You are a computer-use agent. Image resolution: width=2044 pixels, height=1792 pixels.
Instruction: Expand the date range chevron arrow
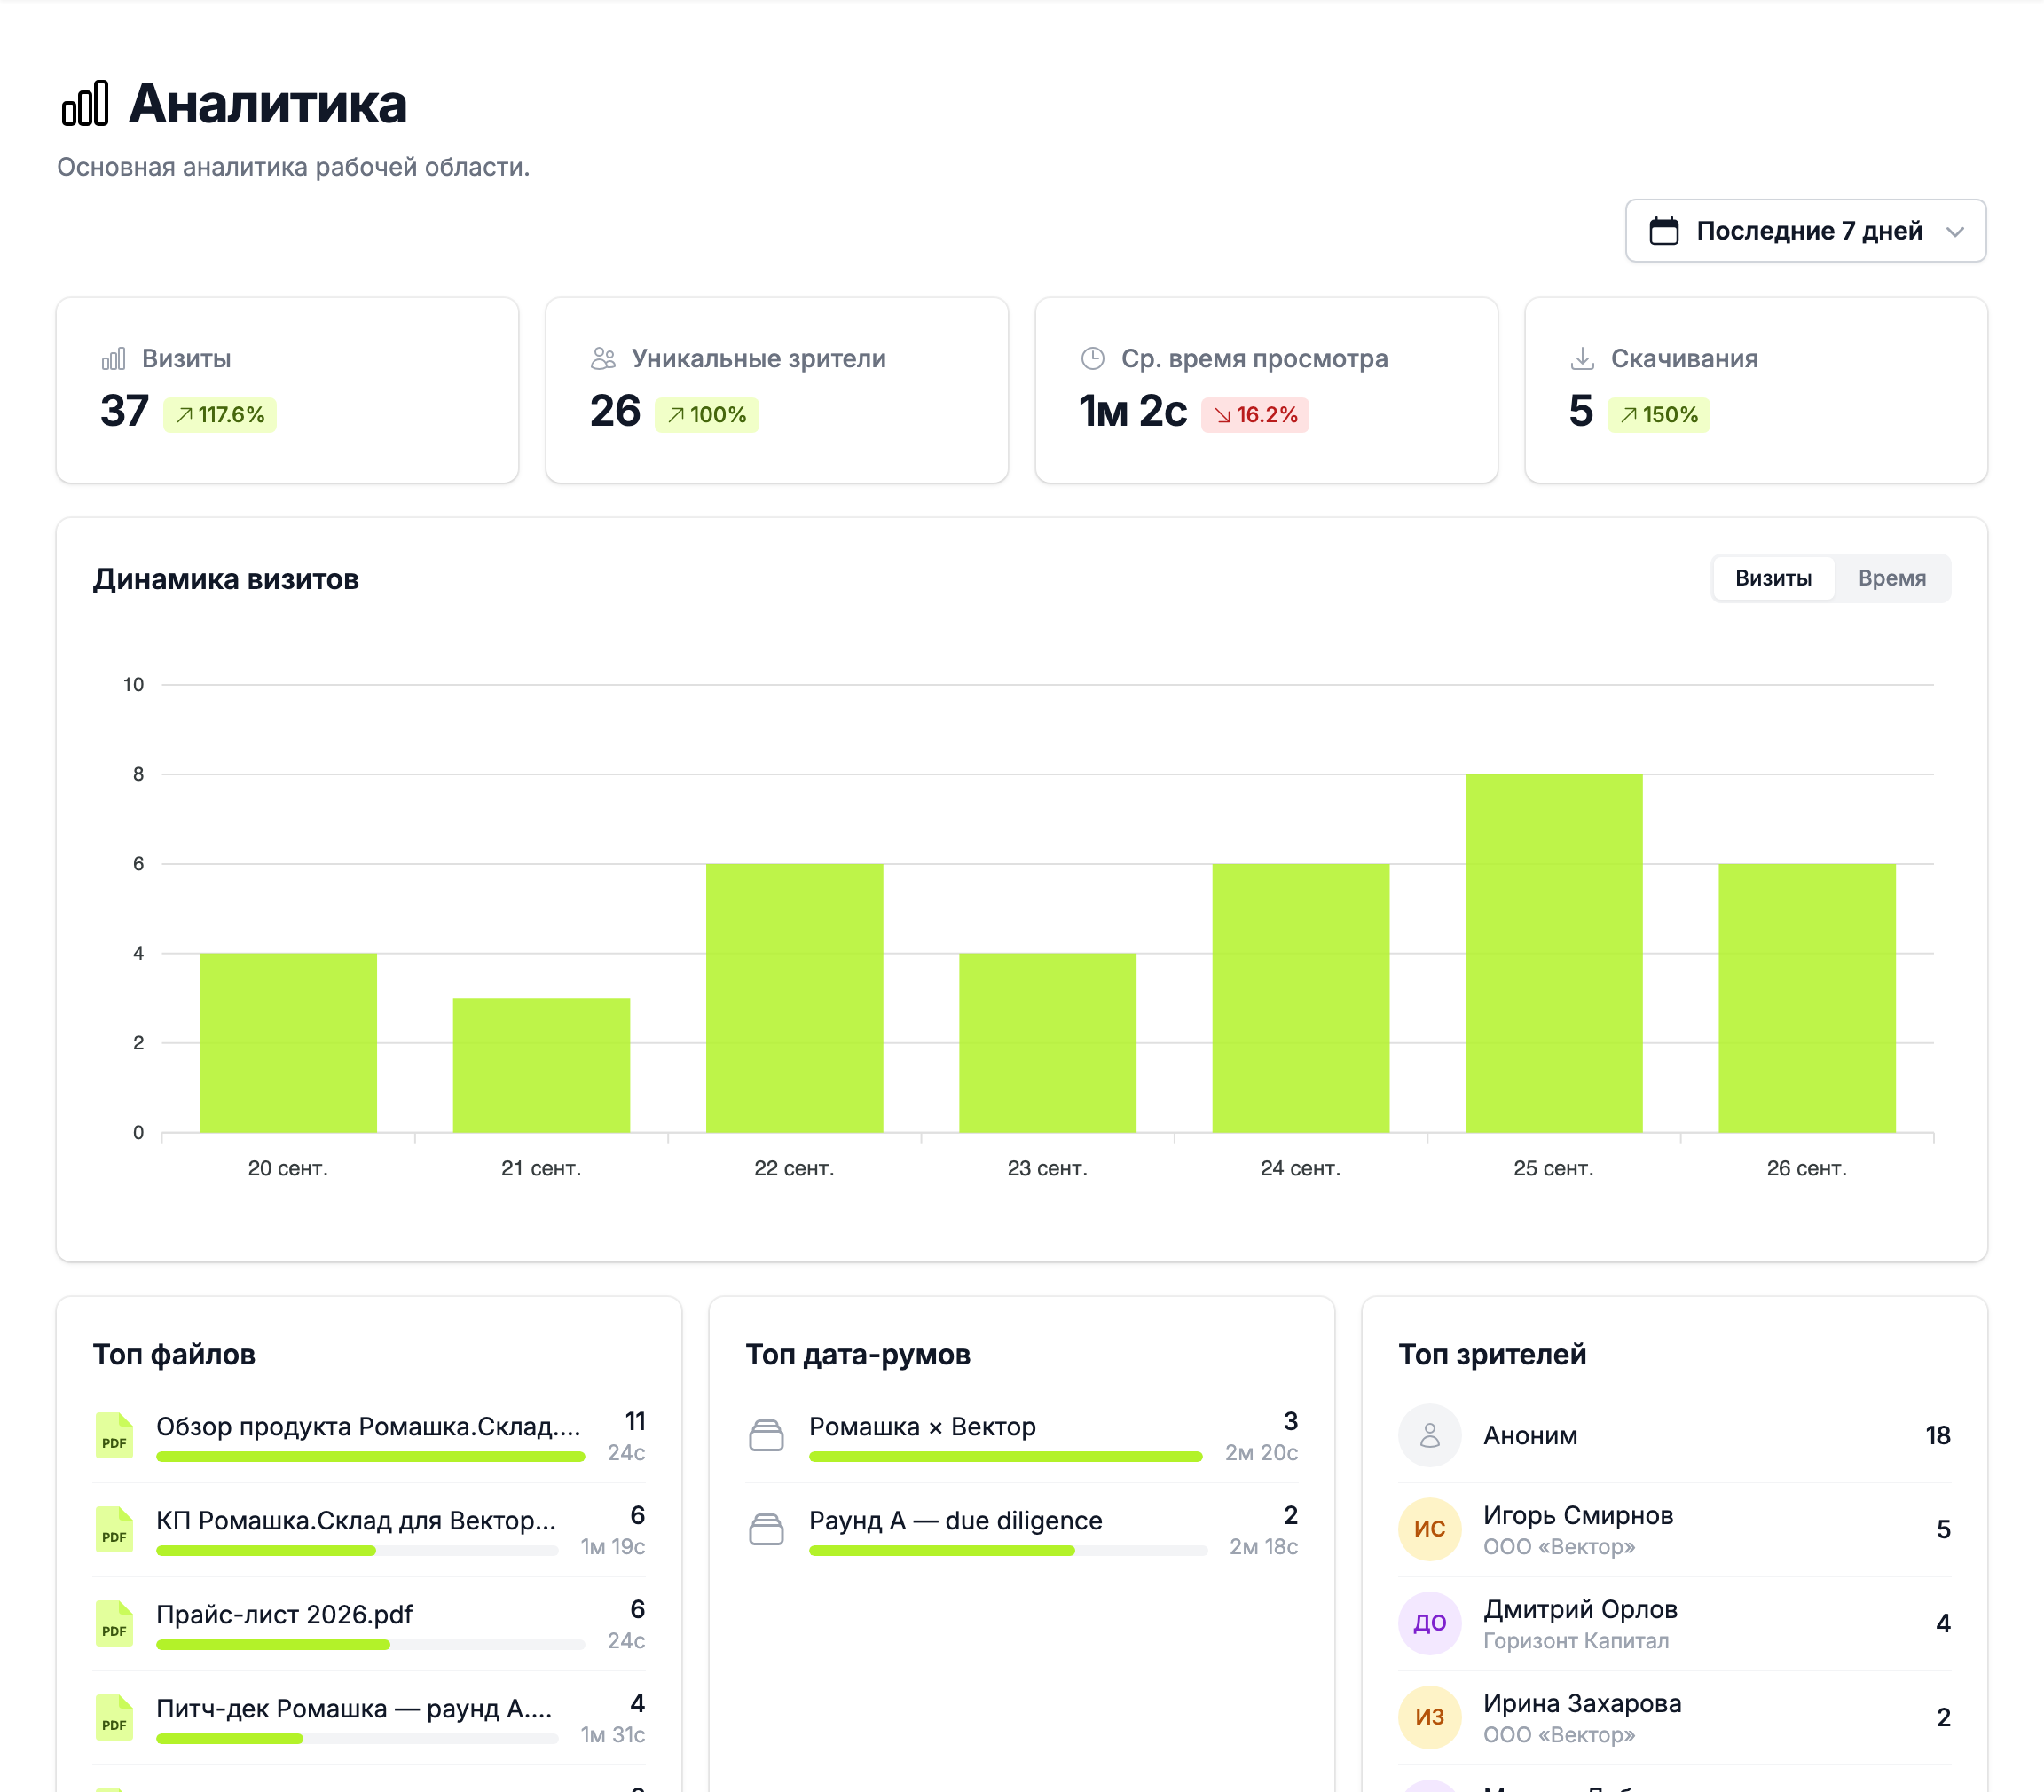[1955, 232]
